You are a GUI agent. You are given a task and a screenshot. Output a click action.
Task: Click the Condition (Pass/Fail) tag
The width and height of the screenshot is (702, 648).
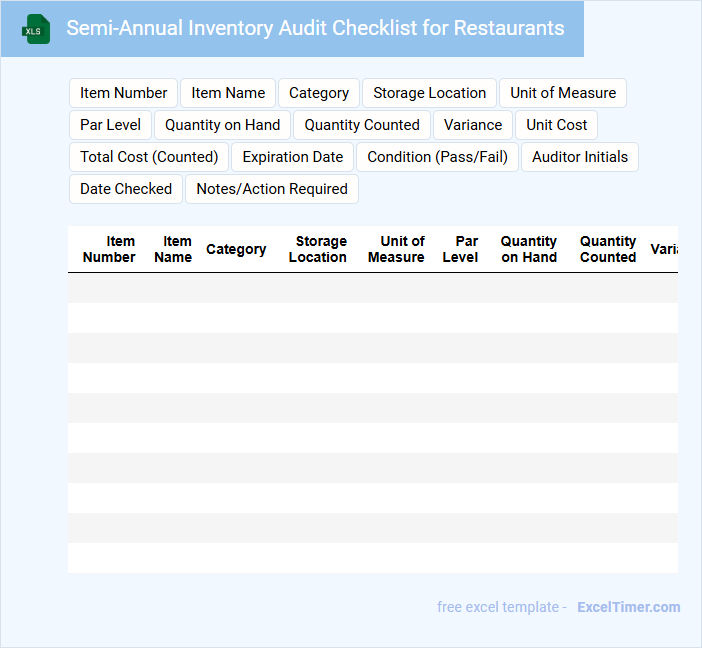[437, 157]
